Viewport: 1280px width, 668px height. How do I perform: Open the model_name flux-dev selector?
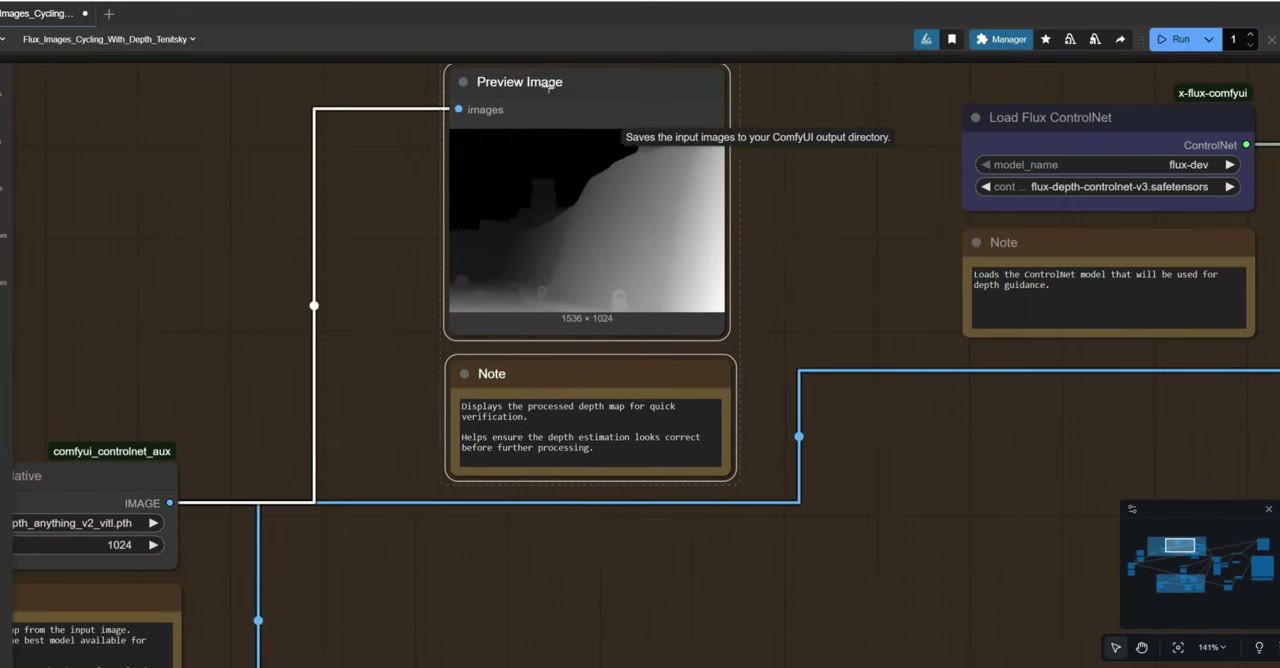(1107, 165)
